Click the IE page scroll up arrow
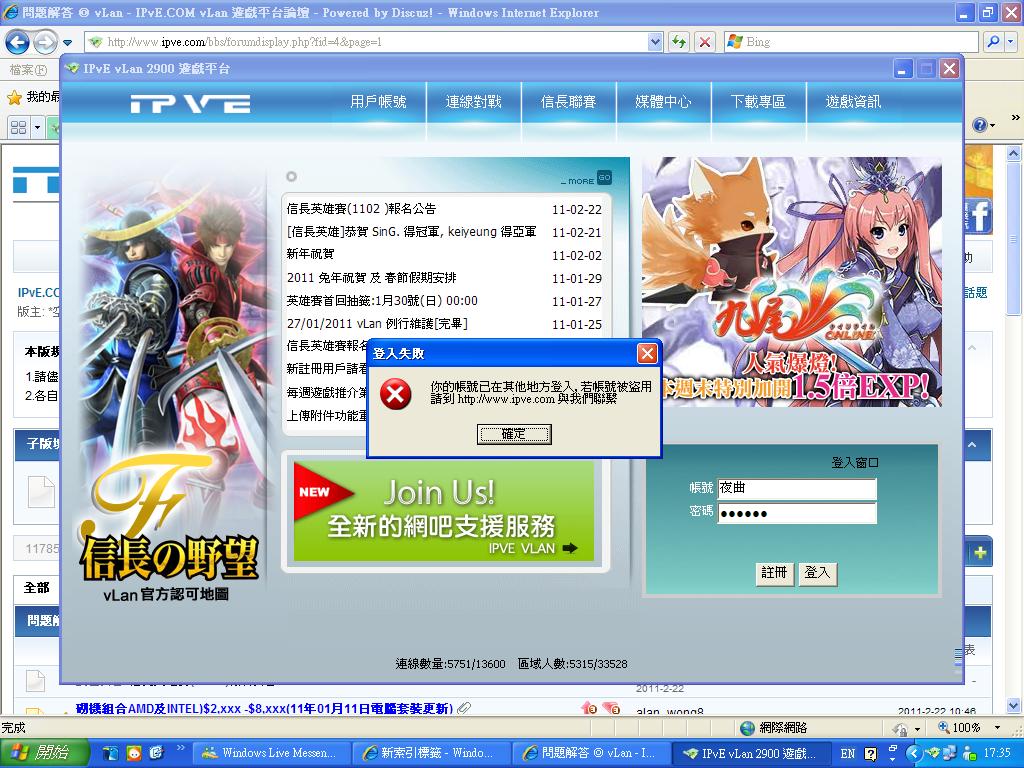 click(1014, 154)
